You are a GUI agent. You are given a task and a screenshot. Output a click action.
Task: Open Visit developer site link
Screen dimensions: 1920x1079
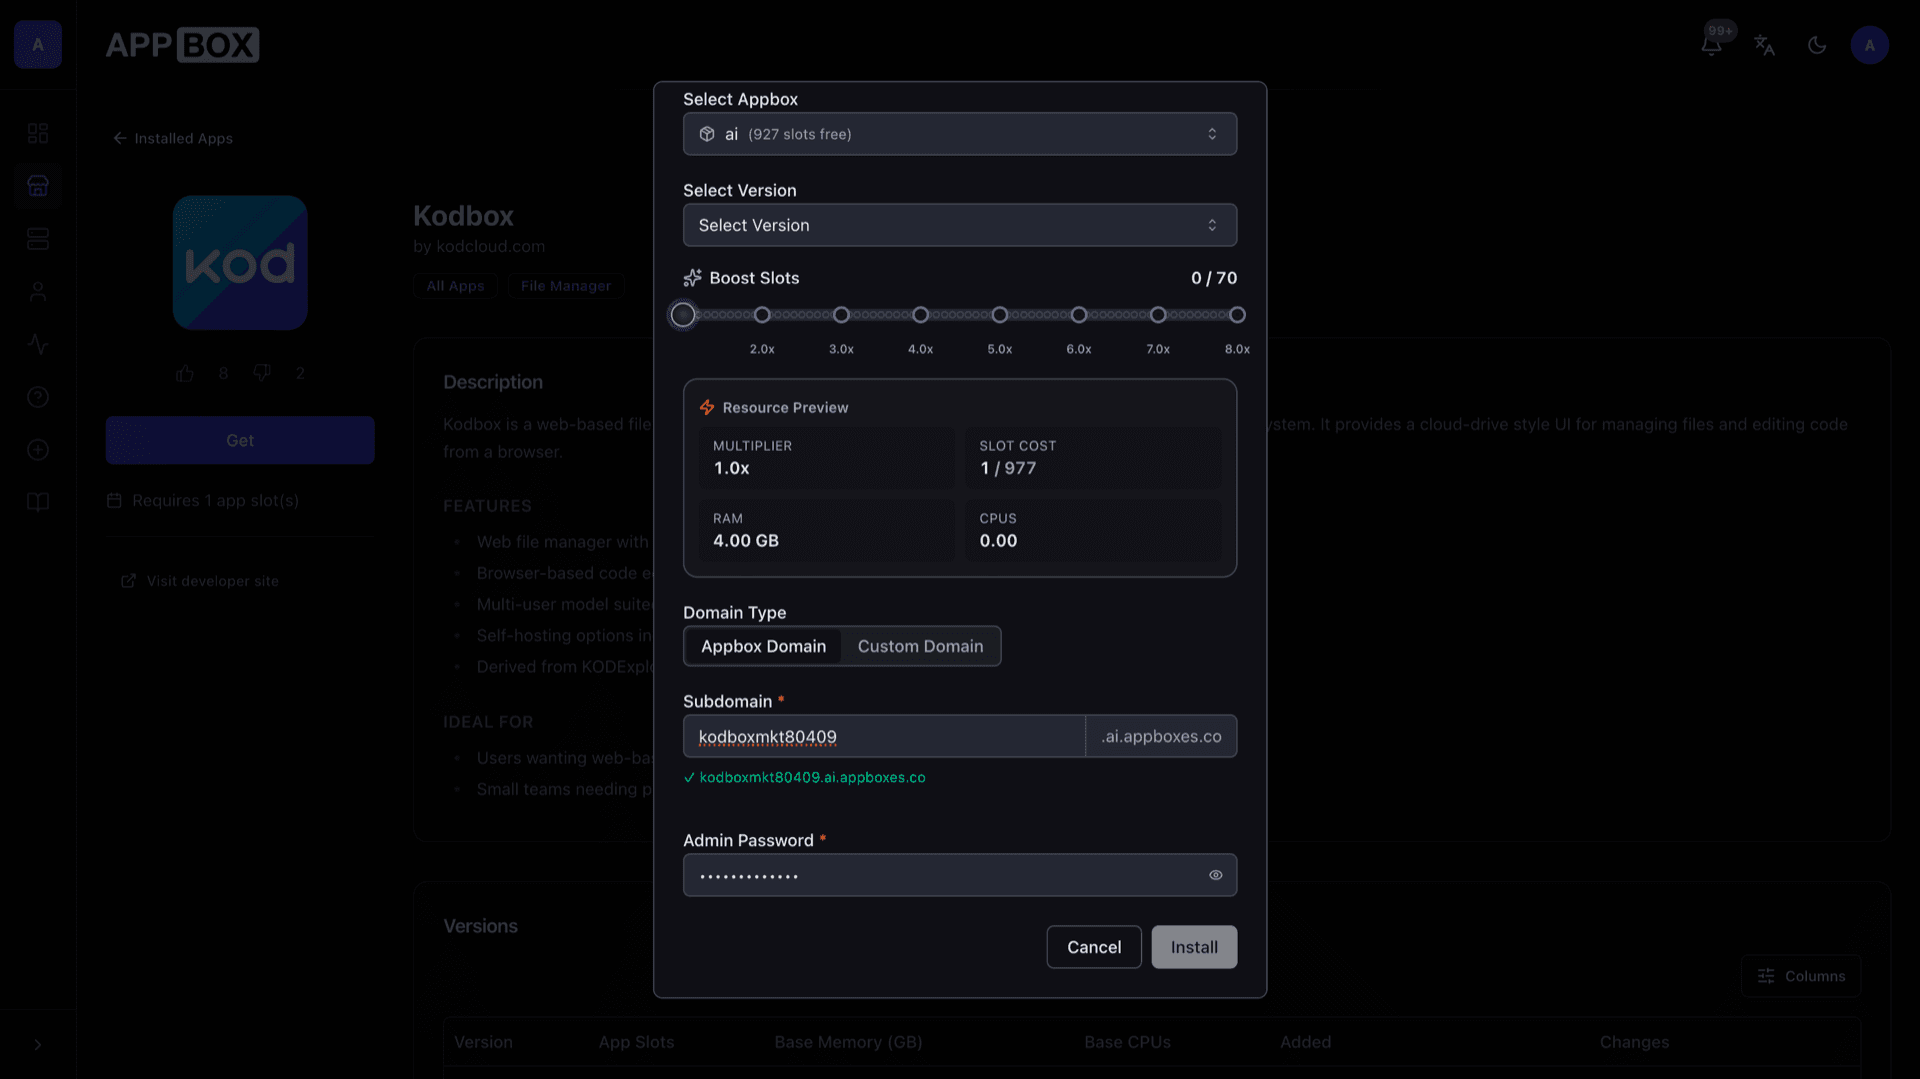[200, 581]
